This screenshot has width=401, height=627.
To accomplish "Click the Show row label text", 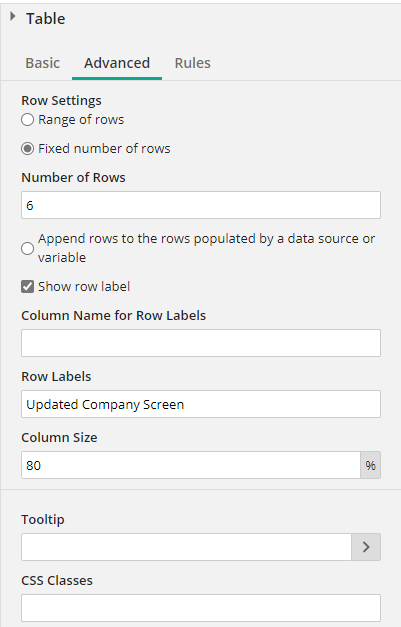I will pos(84,286).
